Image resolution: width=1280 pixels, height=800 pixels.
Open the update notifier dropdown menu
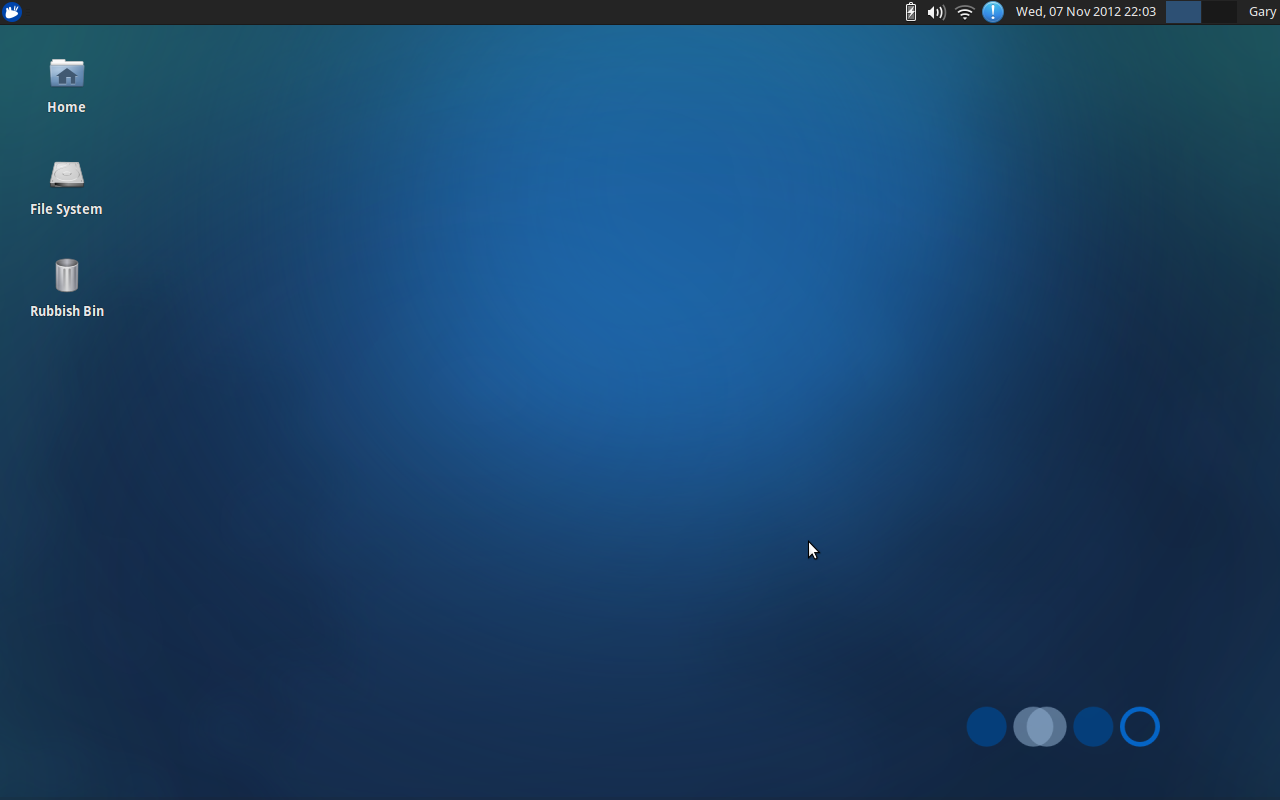click(991, 12)
